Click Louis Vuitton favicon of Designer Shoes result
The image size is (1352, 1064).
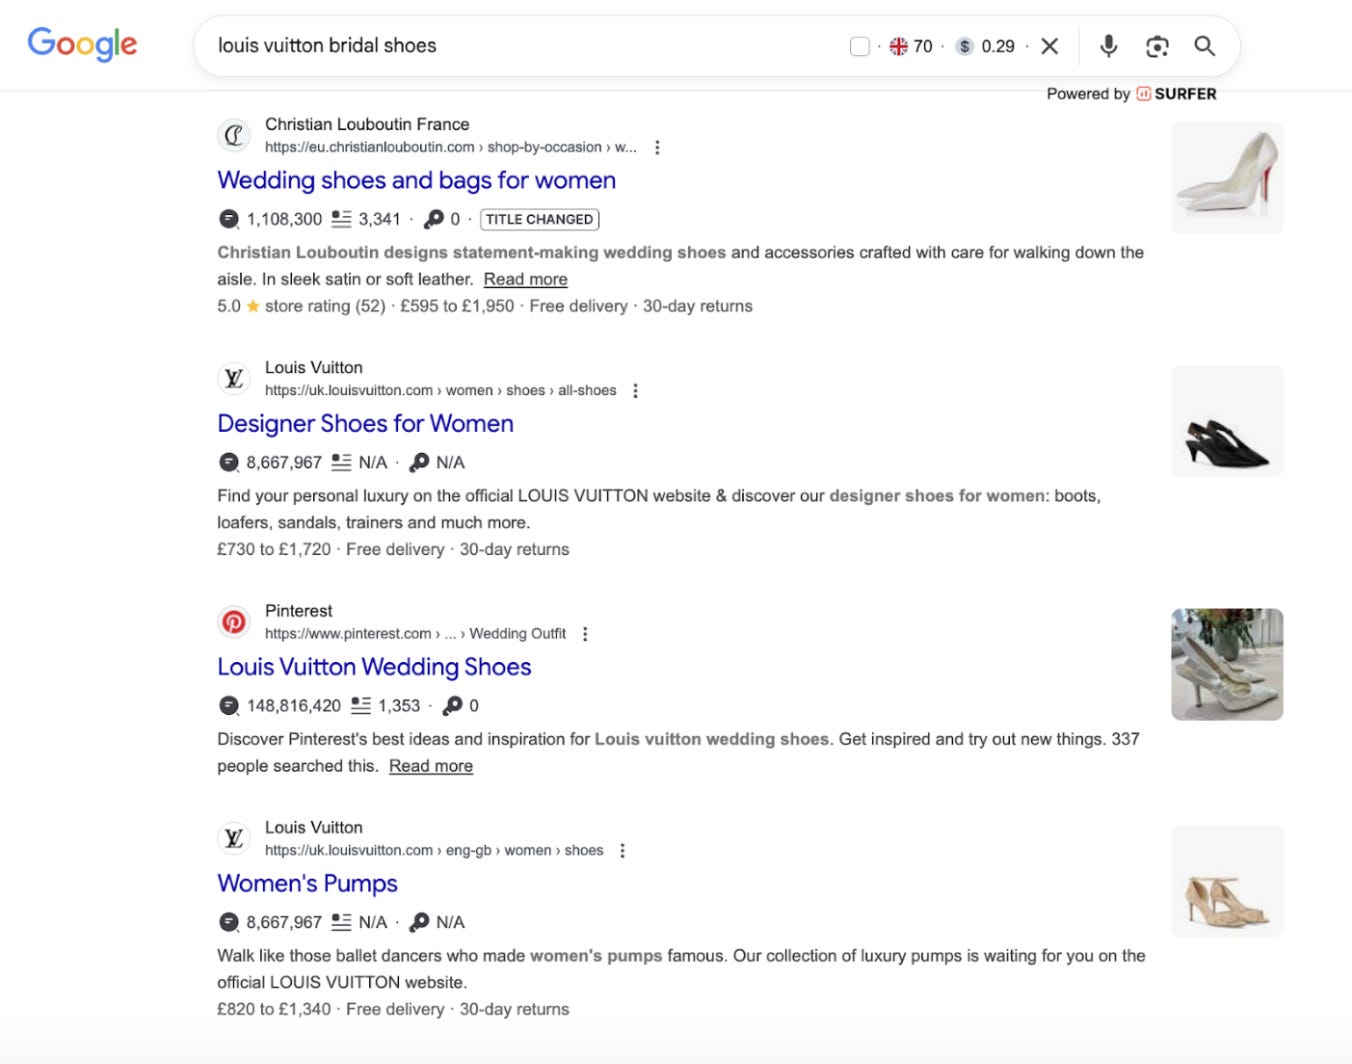(x=234, y=378)
